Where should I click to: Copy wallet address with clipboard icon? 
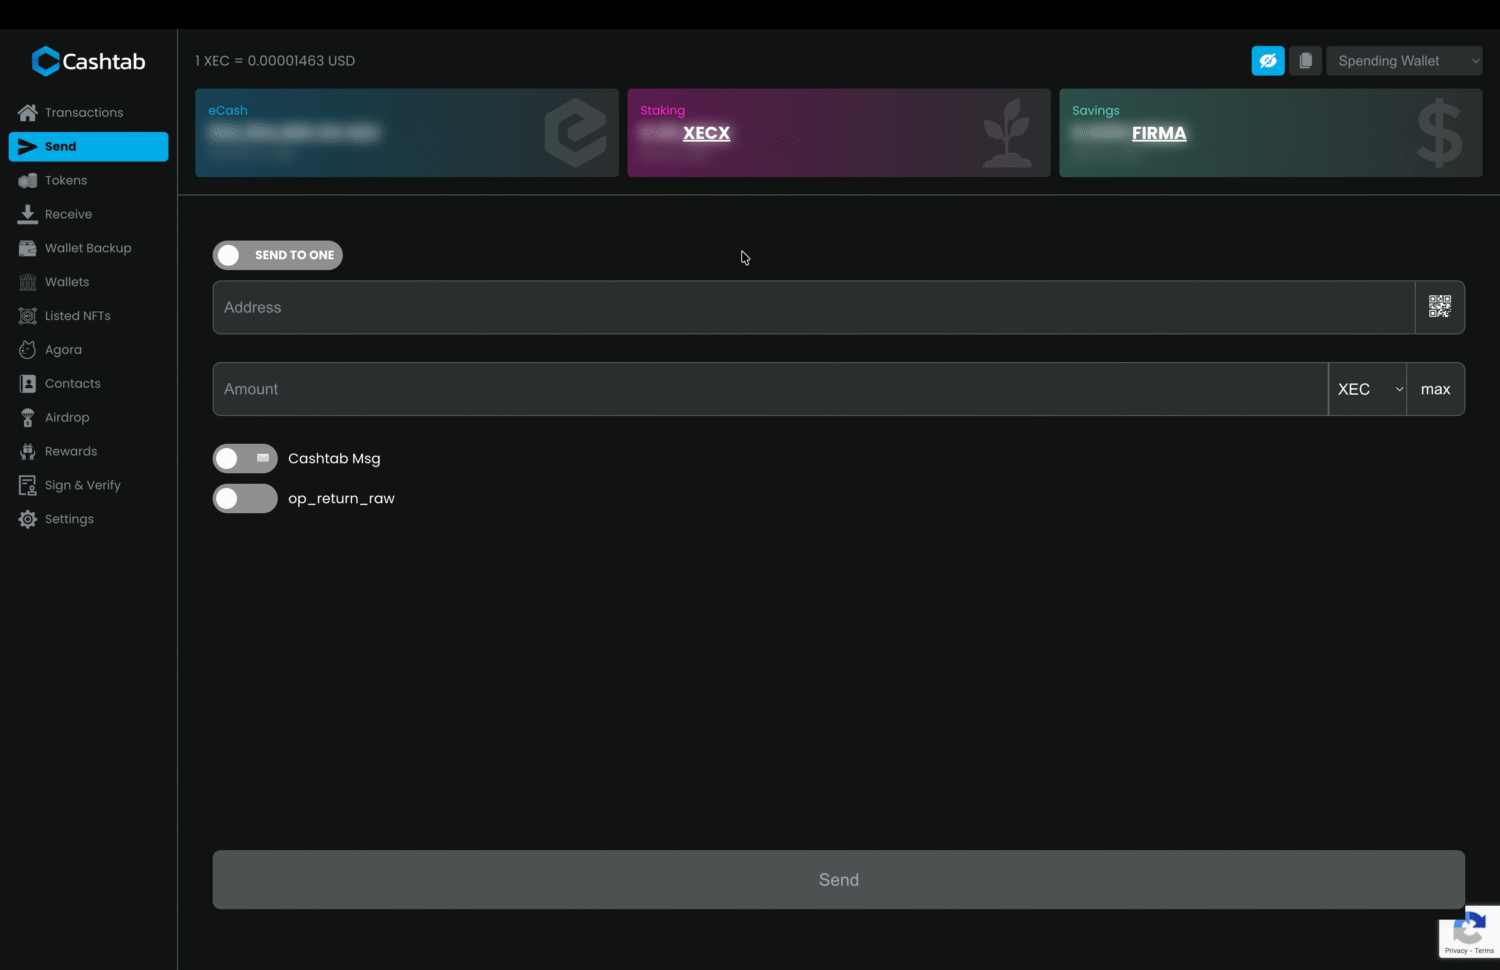(x=1305, y=61)
